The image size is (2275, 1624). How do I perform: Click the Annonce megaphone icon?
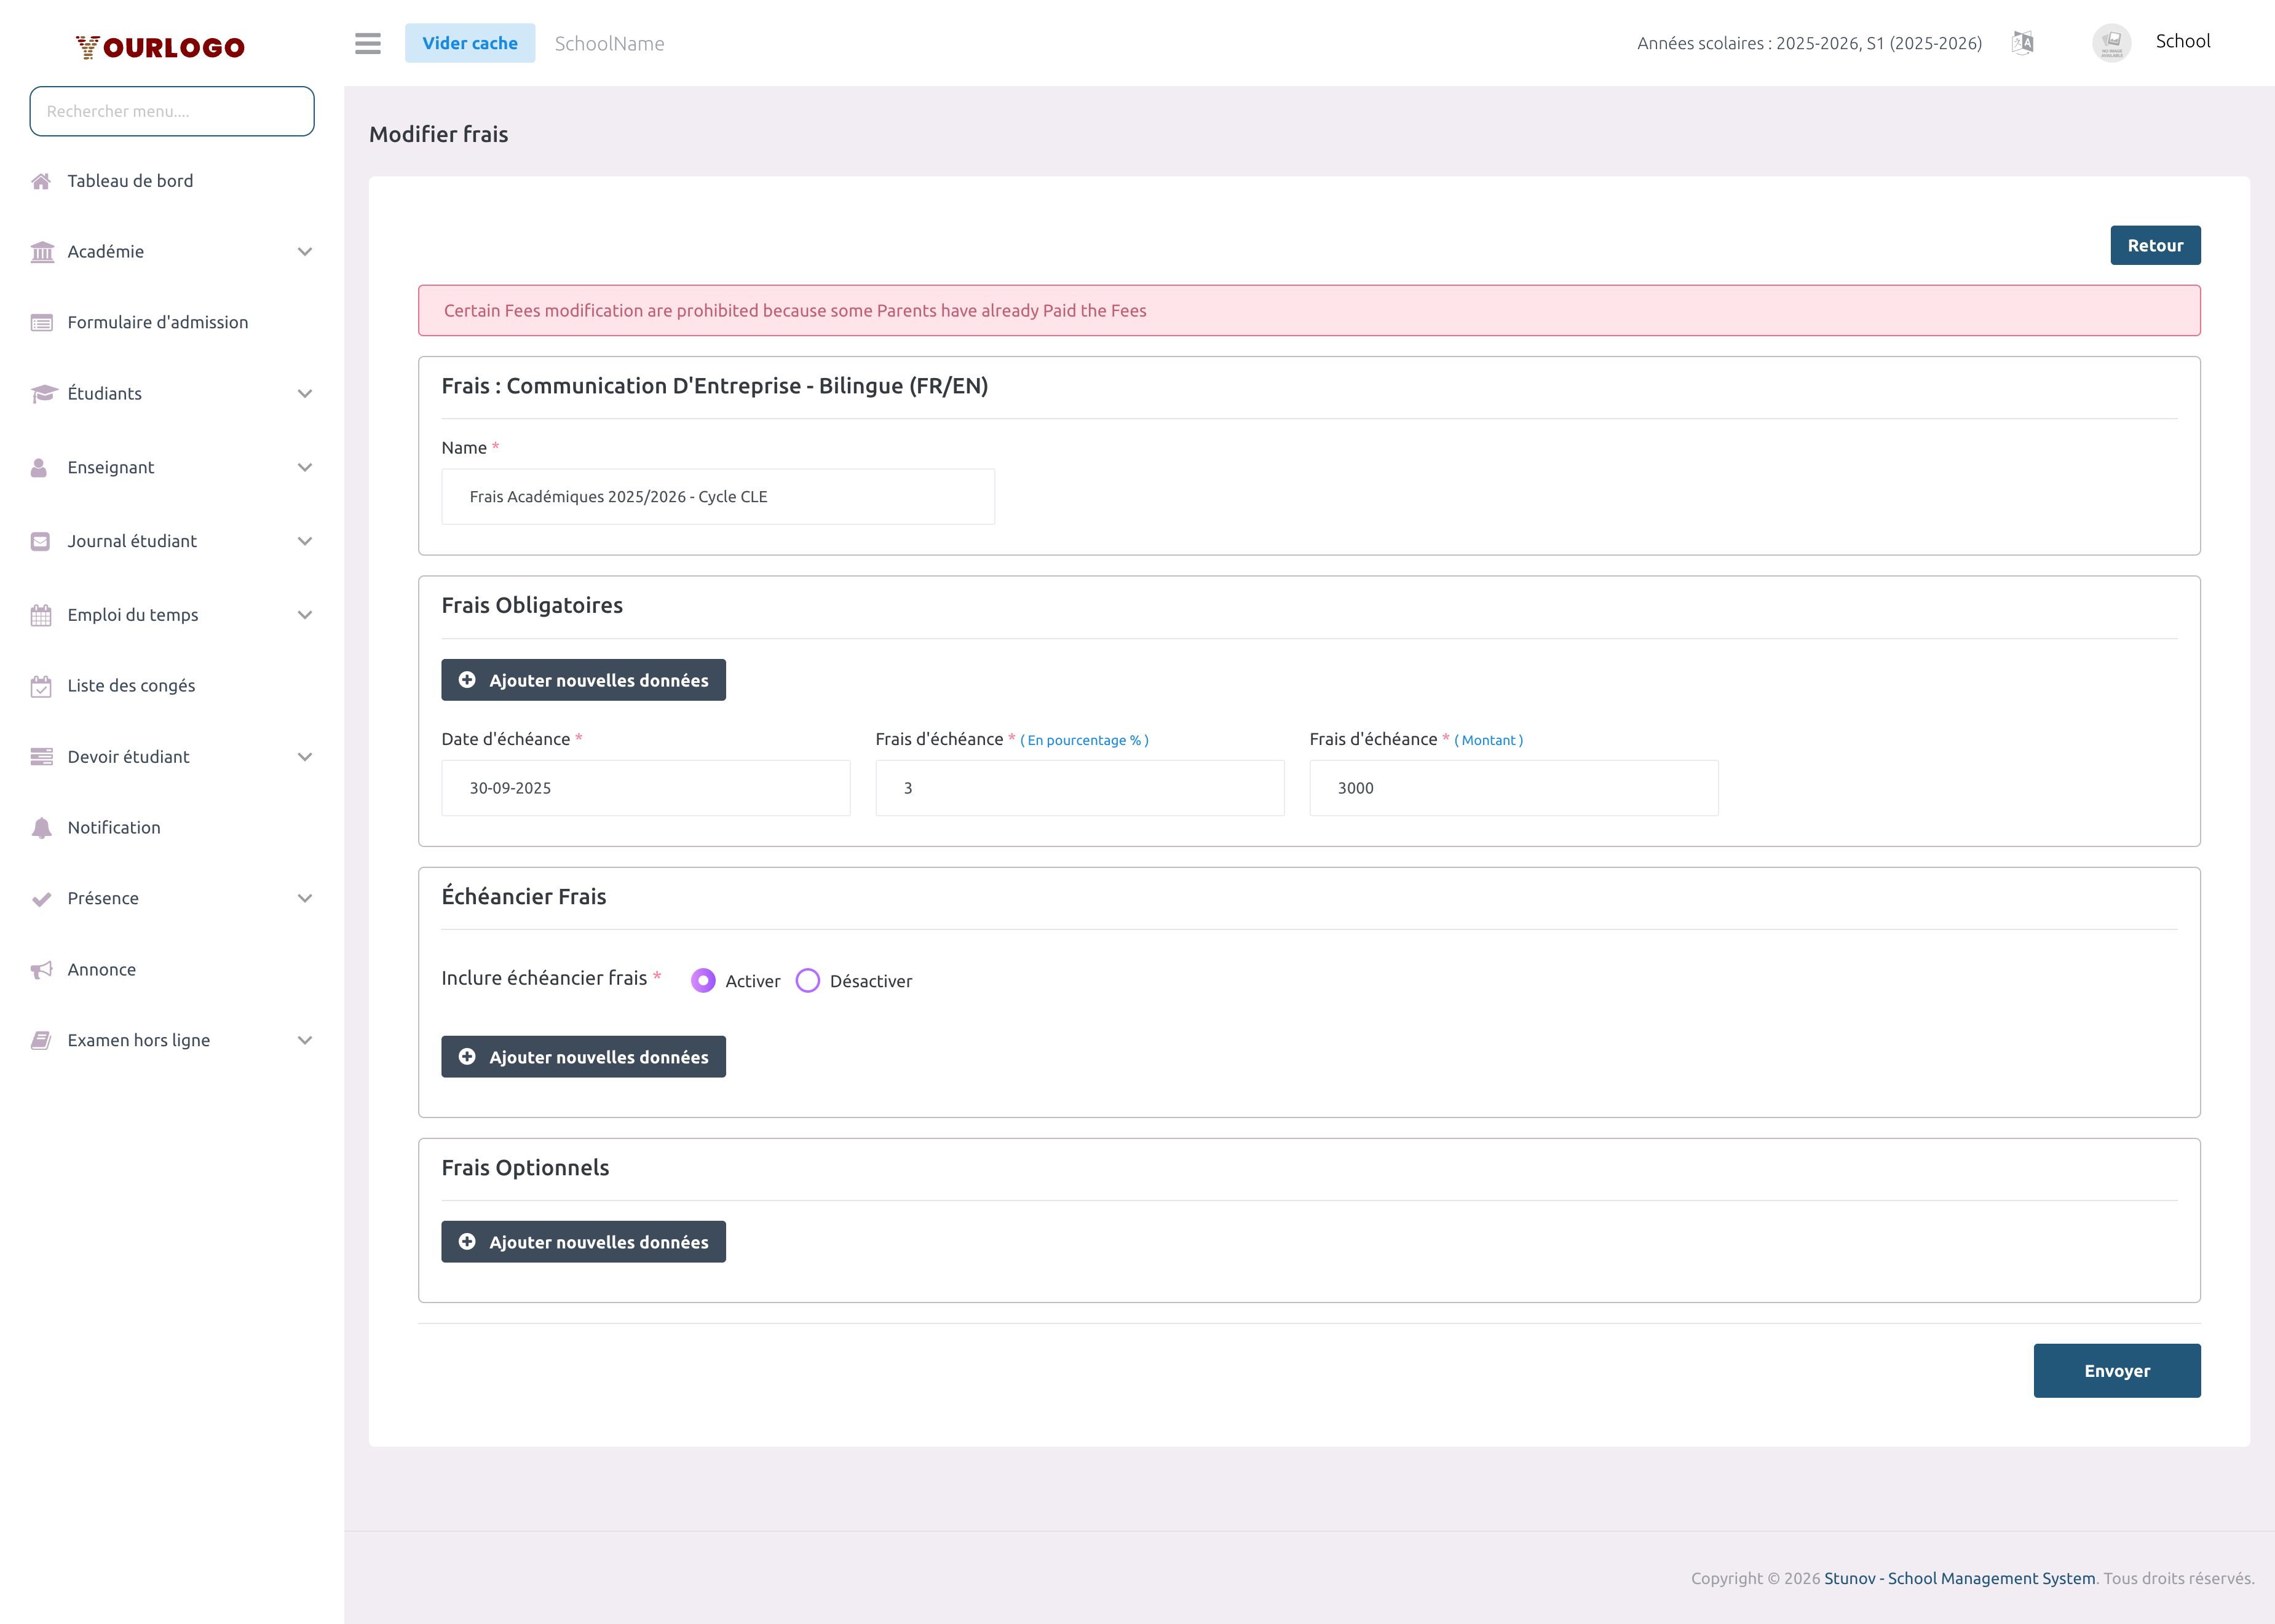pyautogui.click(x=41, y=970)
